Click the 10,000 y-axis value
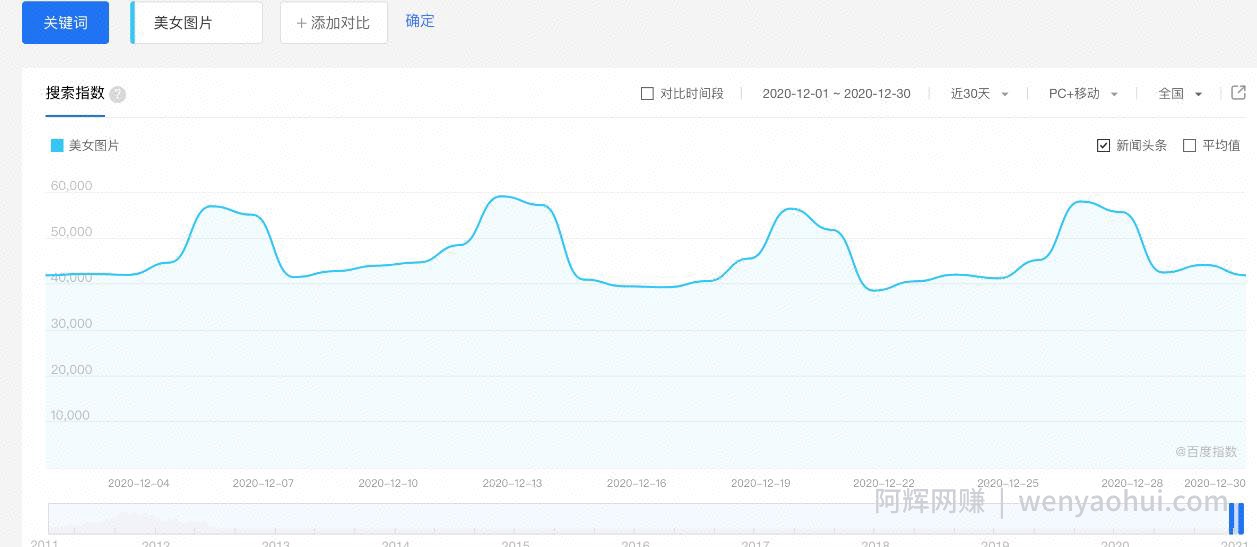The height and width of the screenshot is (547, 1257). 71,416
